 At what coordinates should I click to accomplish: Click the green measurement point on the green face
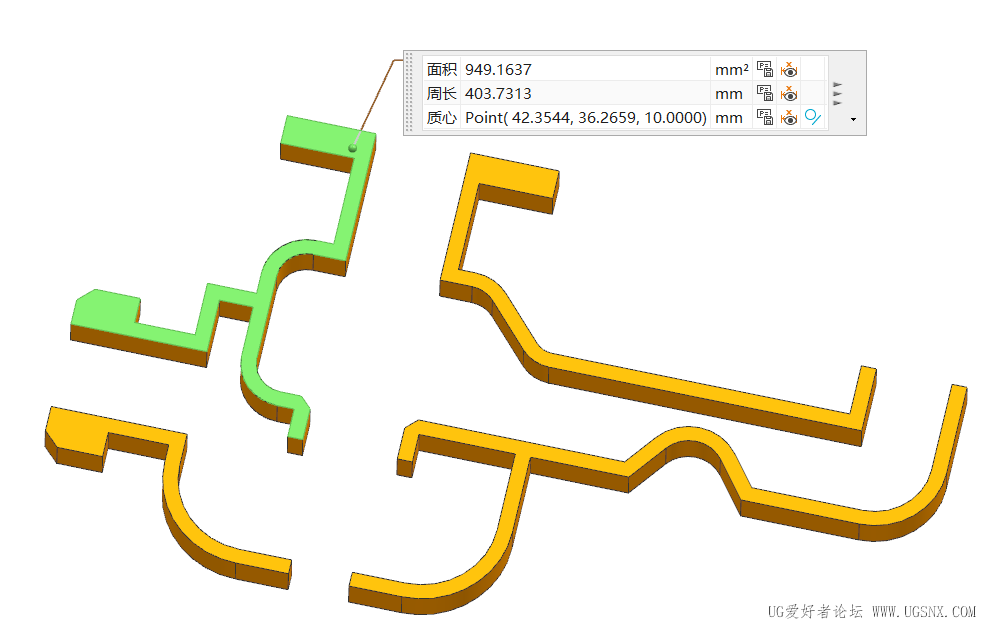[x=353, y=148]
